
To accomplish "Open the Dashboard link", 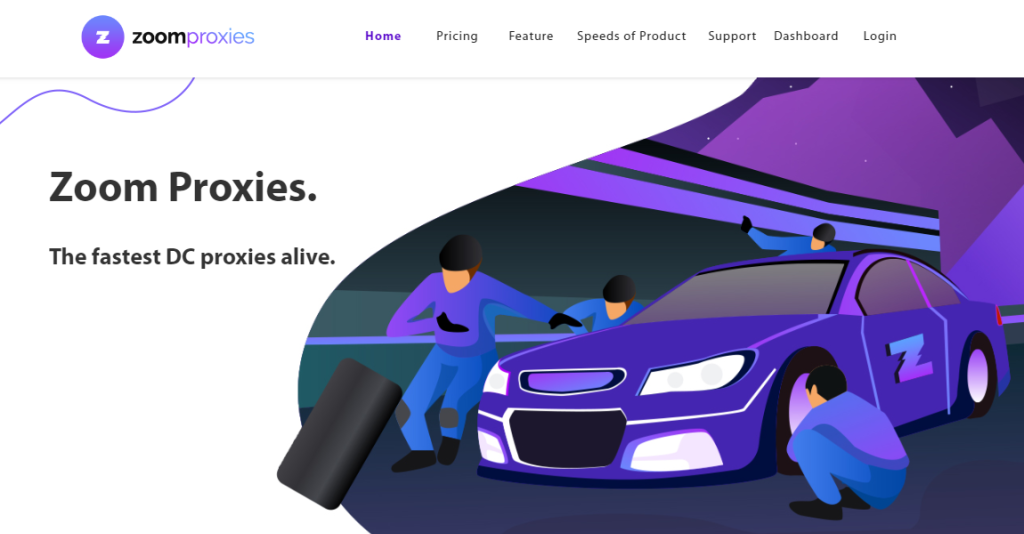I will pos(806,36).
